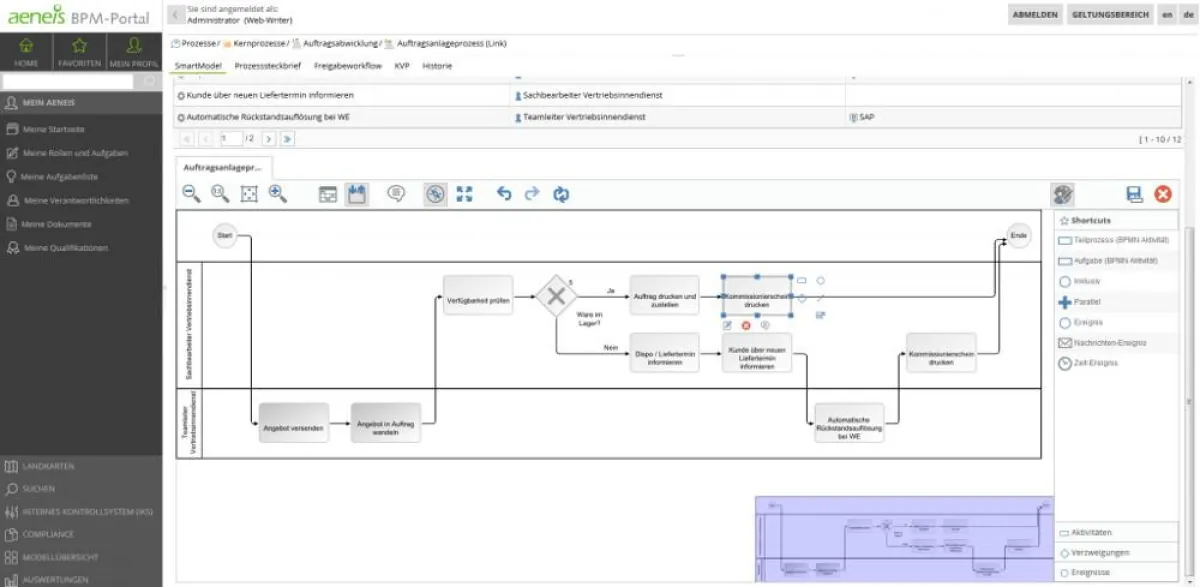1200x587 pixels.
Task: Switch to the Prozesssteckbrief tab
Action: pyautogui.click(x=269, y=66)
